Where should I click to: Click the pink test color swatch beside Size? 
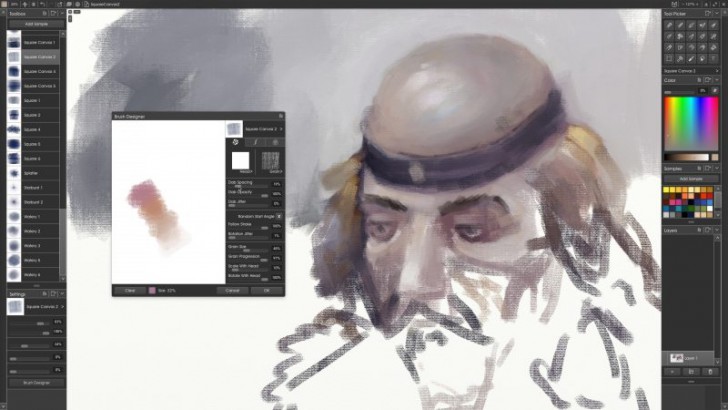pyautogui.click(x=152, y=291)
